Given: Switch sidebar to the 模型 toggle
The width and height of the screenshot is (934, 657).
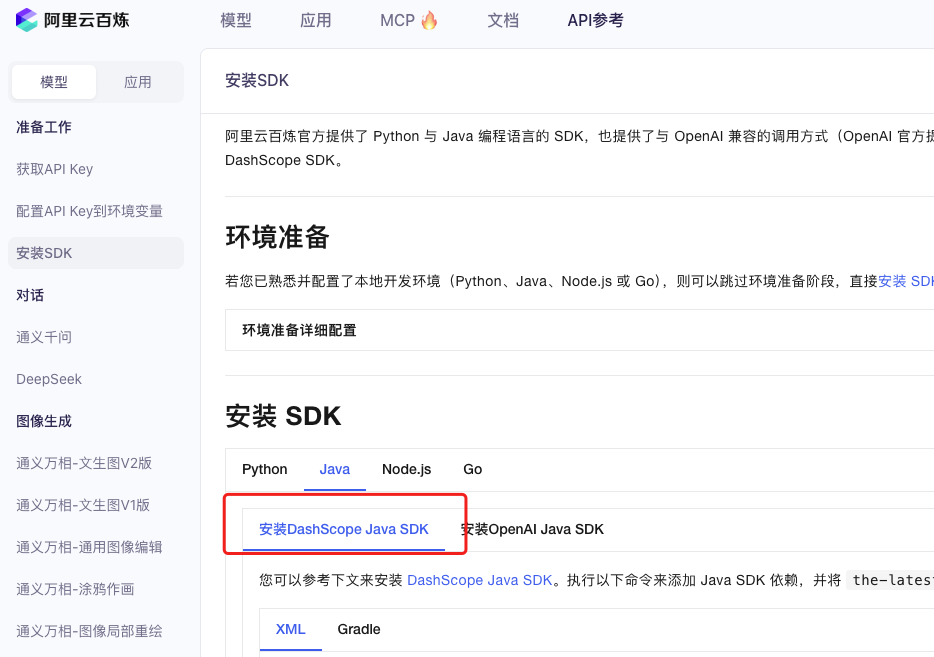Looking at the screenshot, I should click(x=54, y=82).
